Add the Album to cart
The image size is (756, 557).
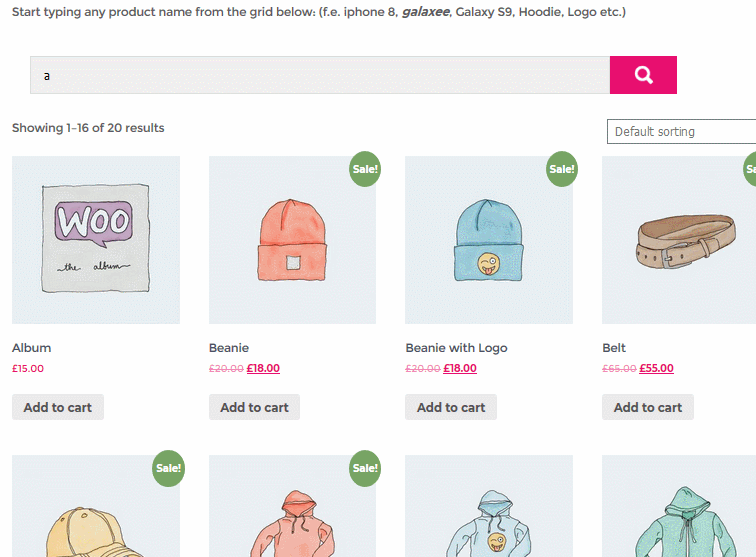tap(58, 407)
